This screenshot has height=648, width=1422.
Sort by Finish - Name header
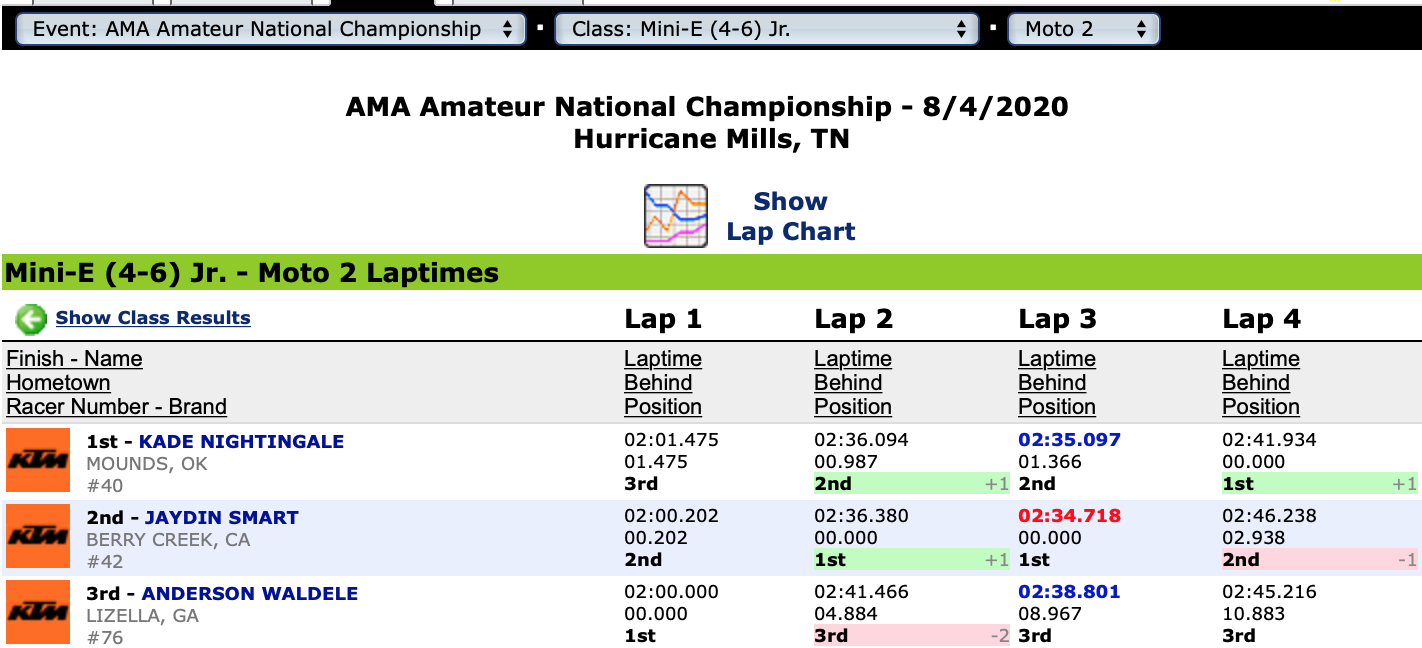(x=74, y=359)
